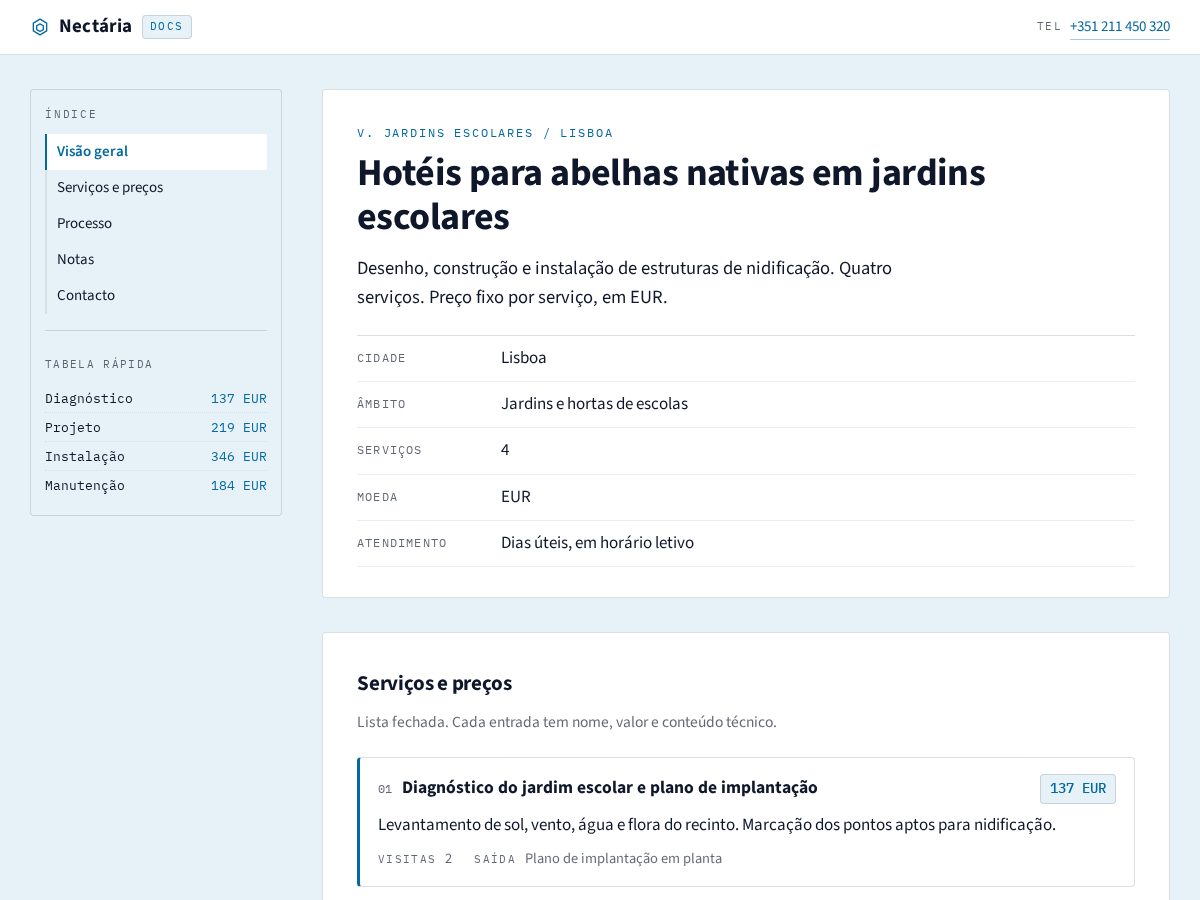The image size is (1200, 900).
Task: Click the ÍNDICE sidebar label
Action: pos(71,115)
